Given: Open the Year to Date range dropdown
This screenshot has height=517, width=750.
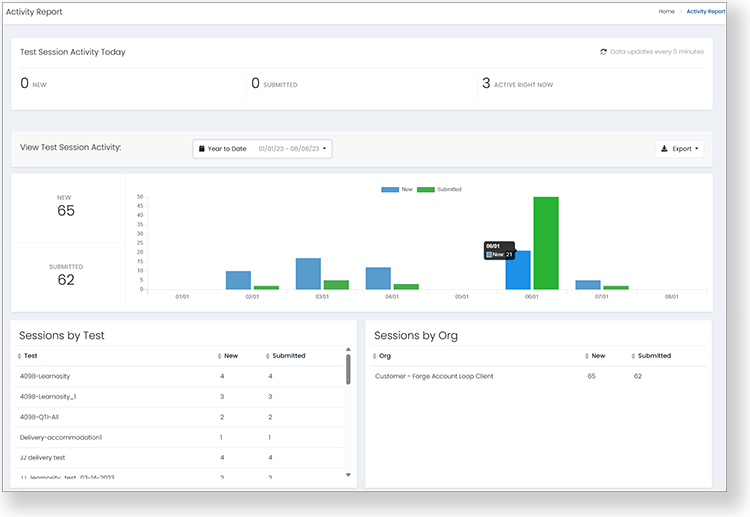Looking at the screenshot, I should pos(262,149).
